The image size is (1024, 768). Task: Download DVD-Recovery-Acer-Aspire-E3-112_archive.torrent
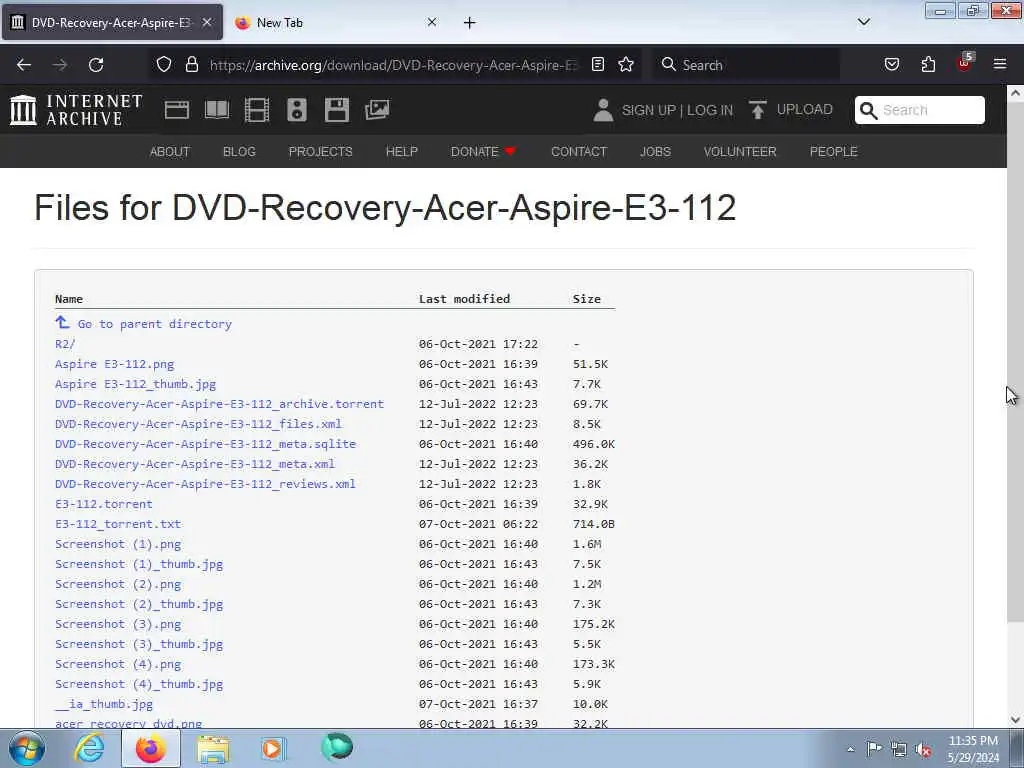219,404
